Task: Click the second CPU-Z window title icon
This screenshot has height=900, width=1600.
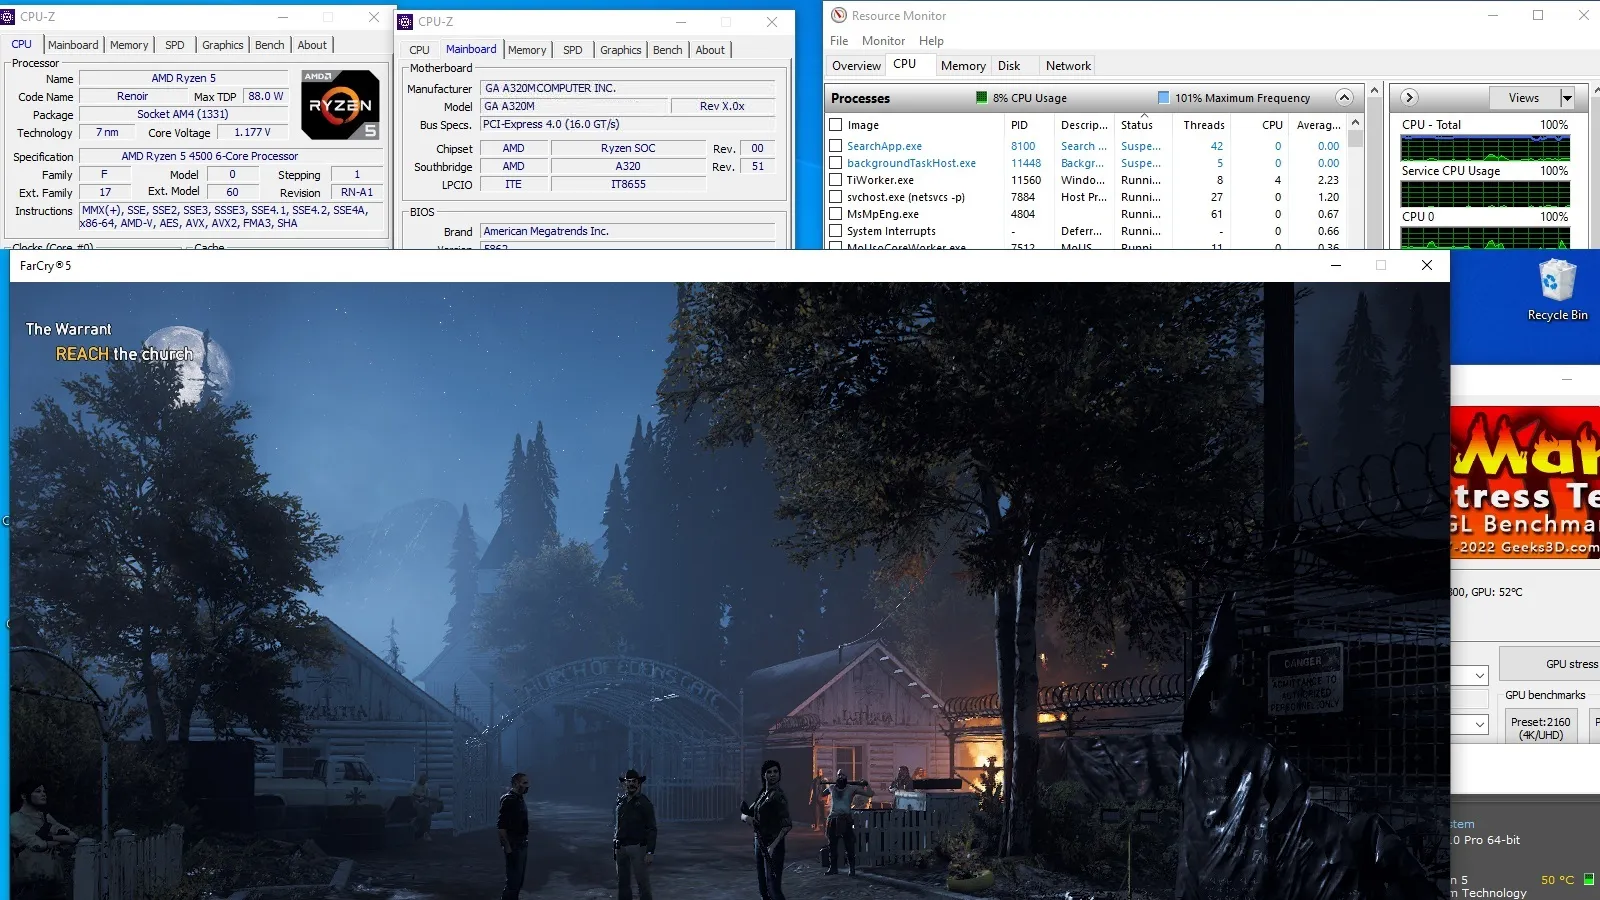Action: (406, 21)
